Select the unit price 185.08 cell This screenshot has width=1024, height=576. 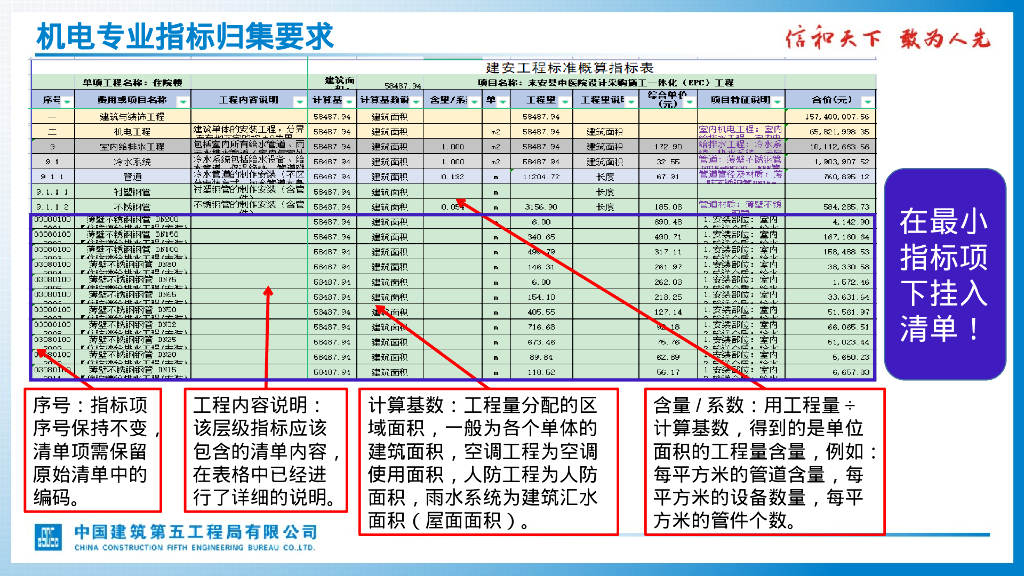point(668,206)
